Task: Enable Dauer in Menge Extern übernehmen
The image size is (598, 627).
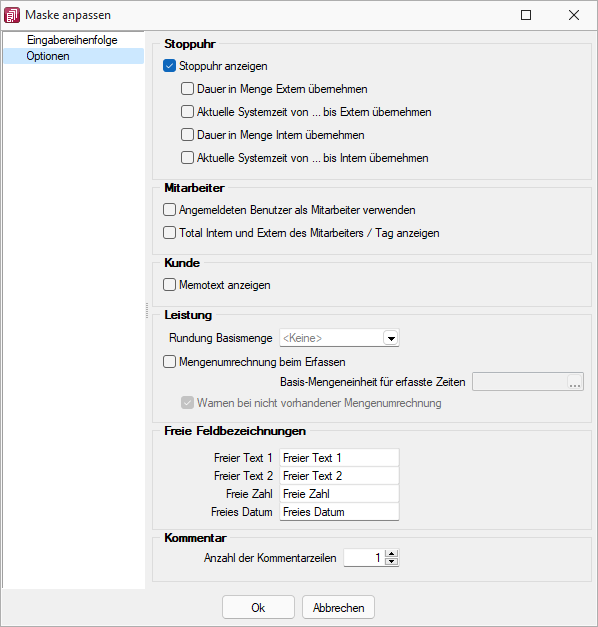Action: tap(187, 89)
